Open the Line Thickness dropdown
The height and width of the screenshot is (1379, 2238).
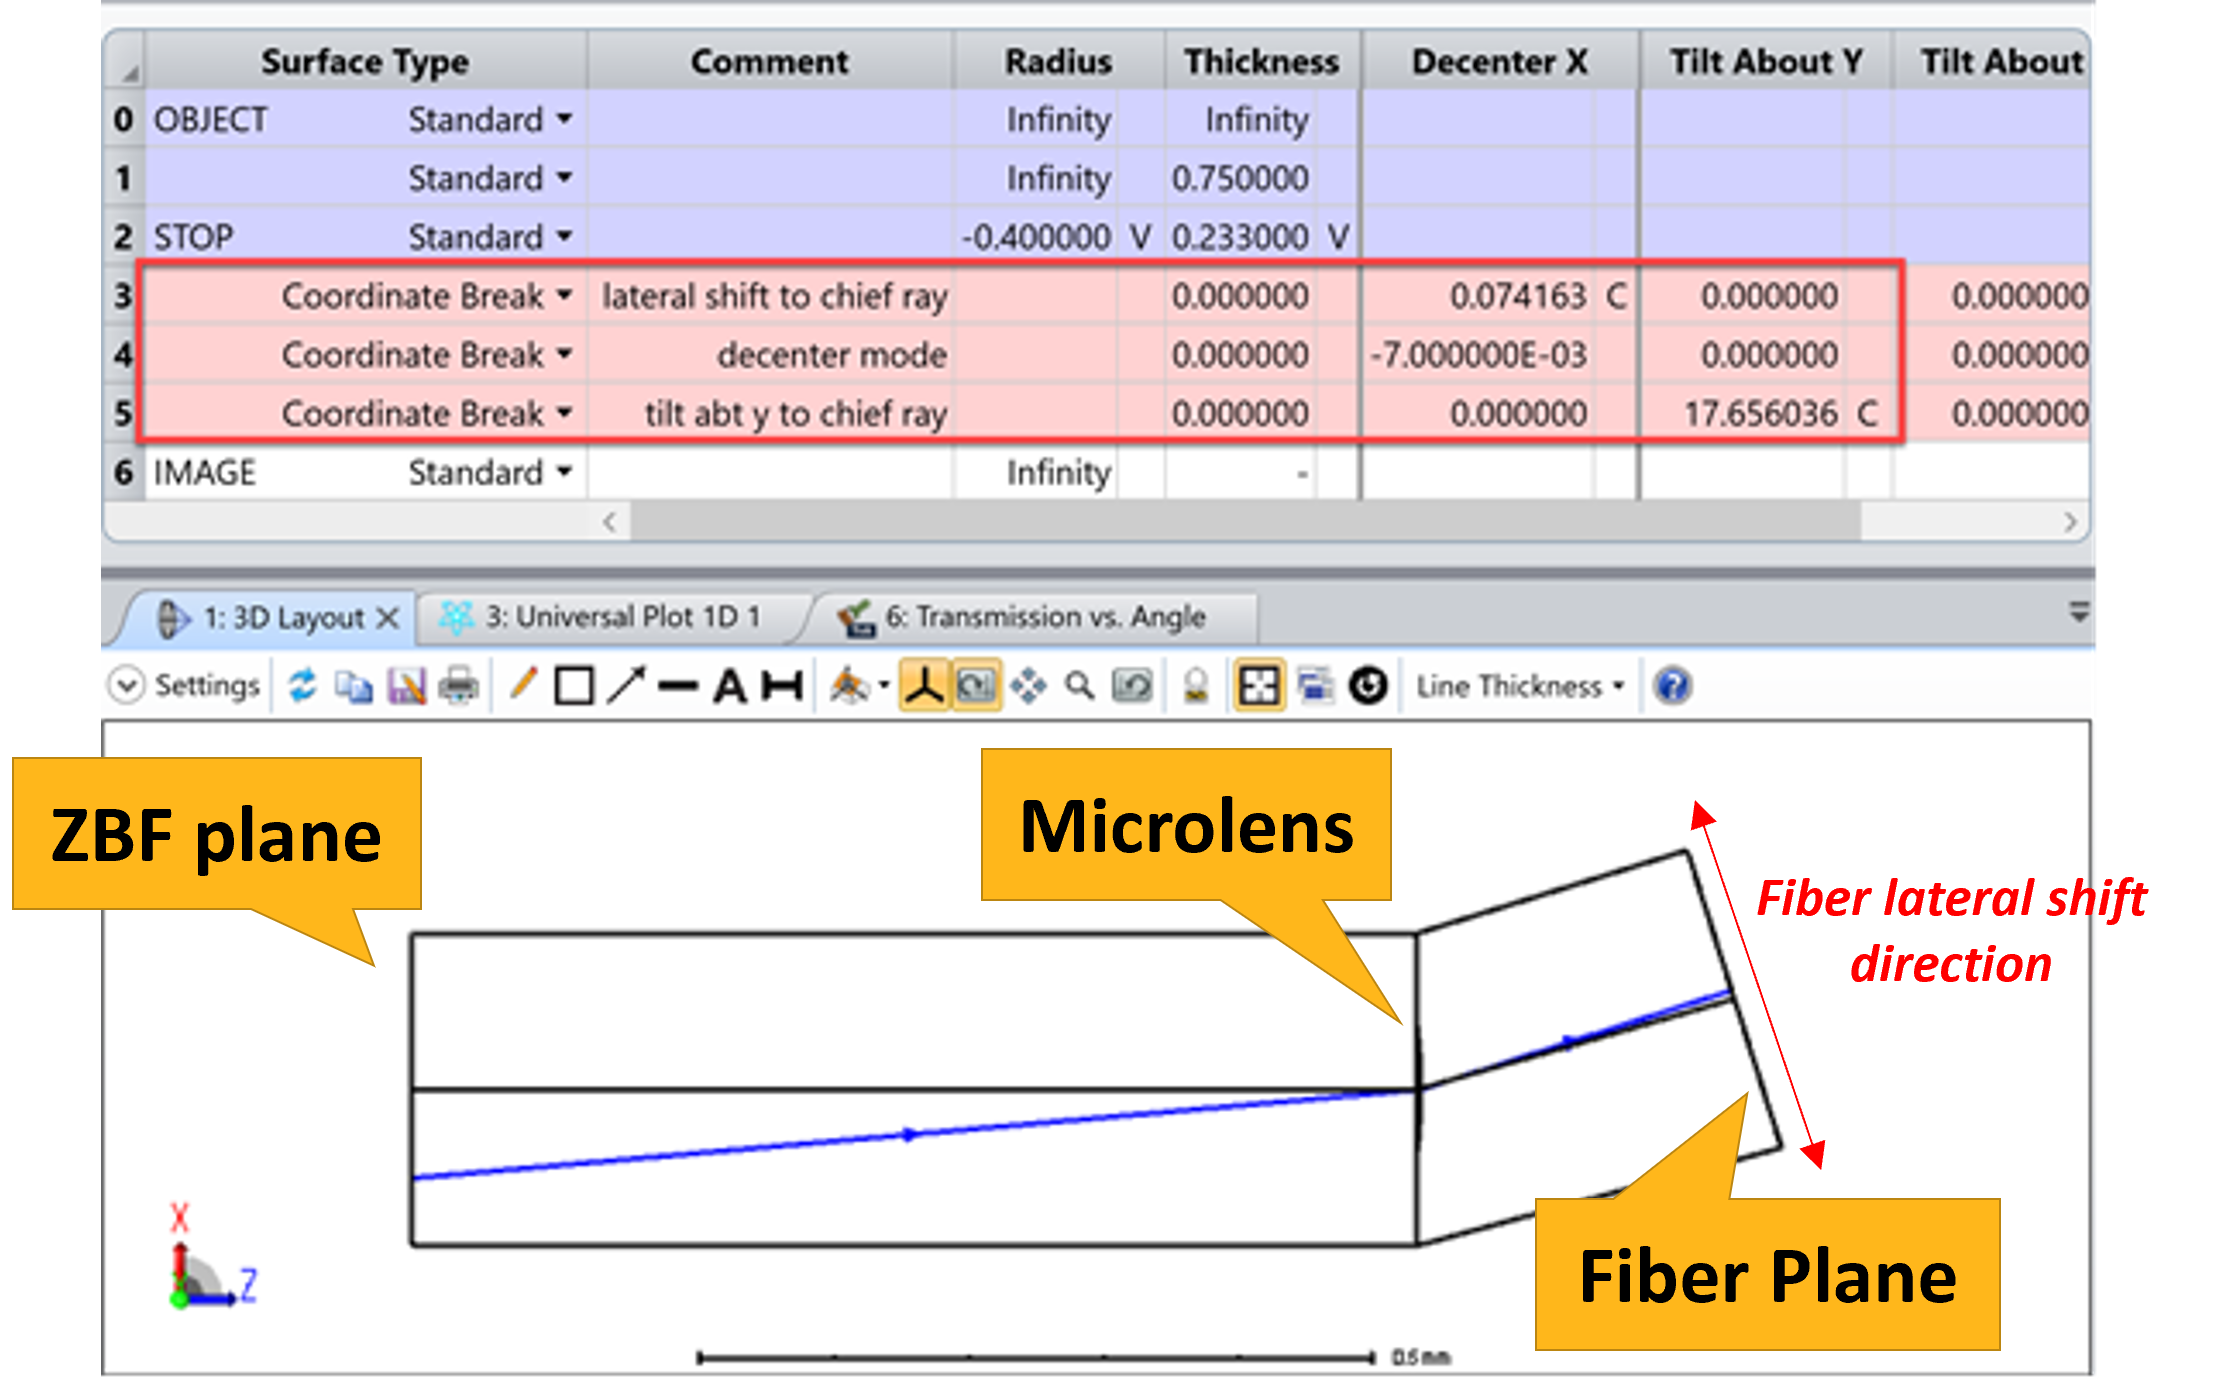pyautogui.click(x=1520, y=686)
